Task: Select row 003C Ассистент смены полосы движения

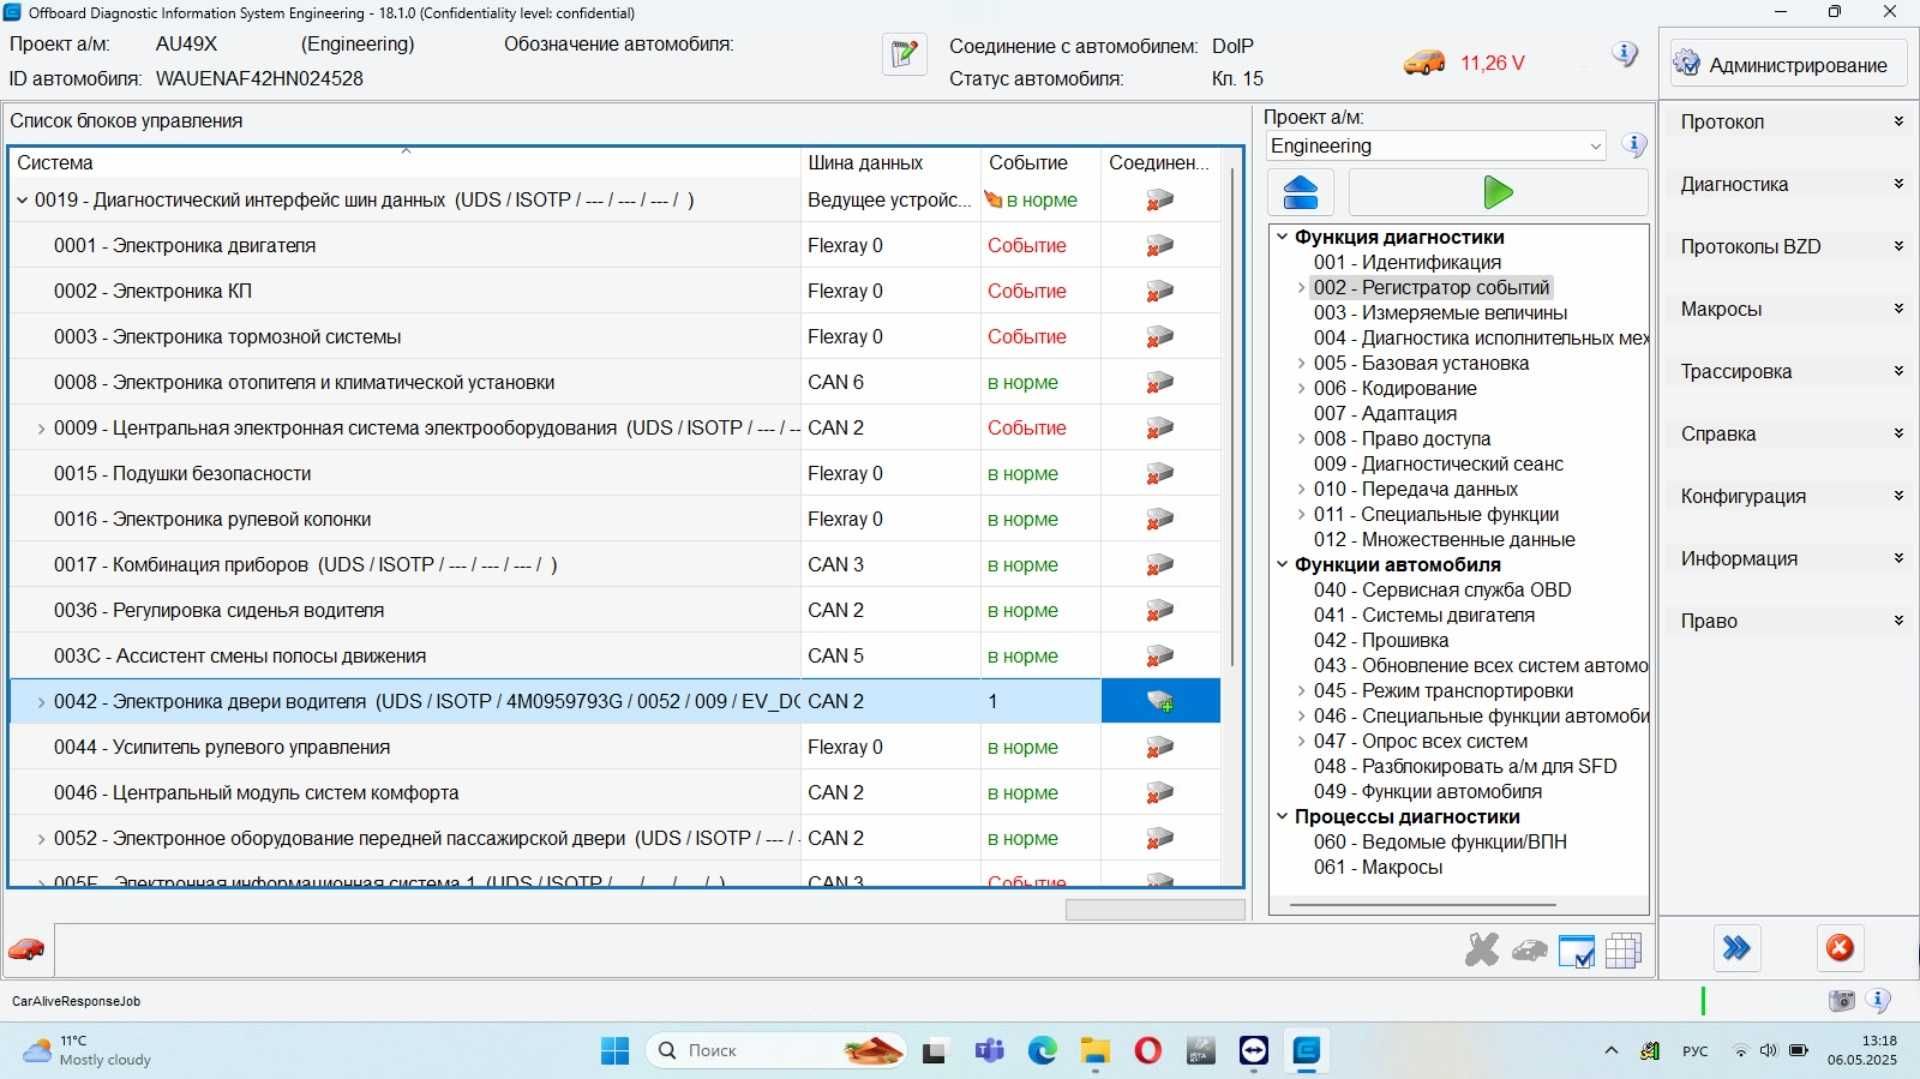Action: coord(615,656)
